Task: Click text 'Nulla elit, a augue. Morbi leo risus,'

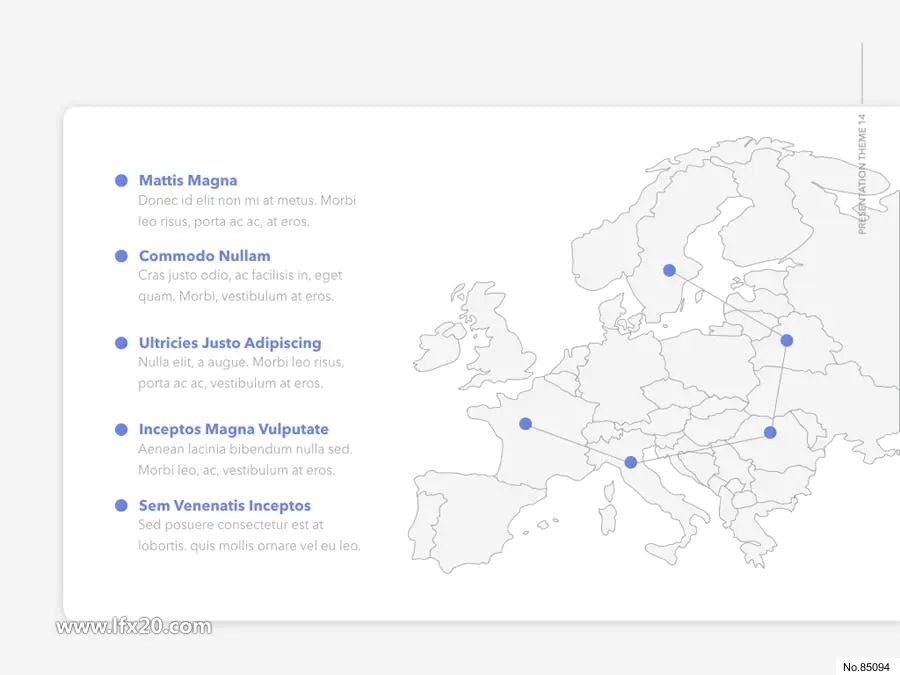Action: 241,362
